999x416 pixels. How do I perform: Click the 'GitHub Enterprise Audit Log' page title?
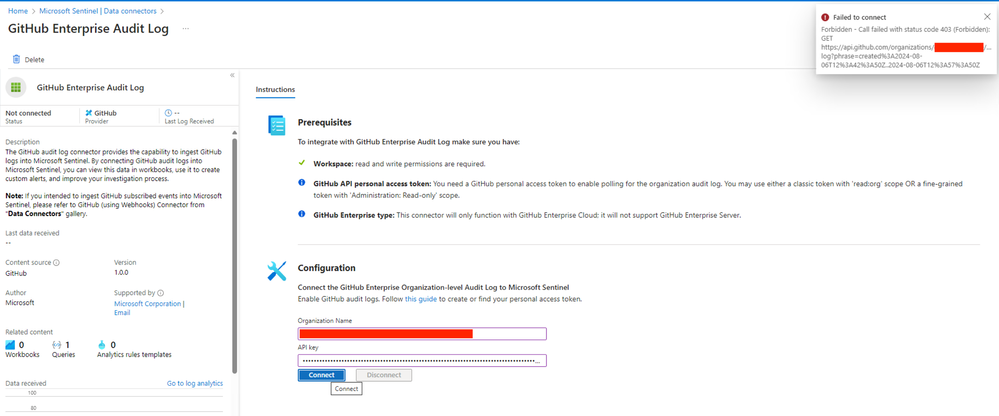click(89, 29)
